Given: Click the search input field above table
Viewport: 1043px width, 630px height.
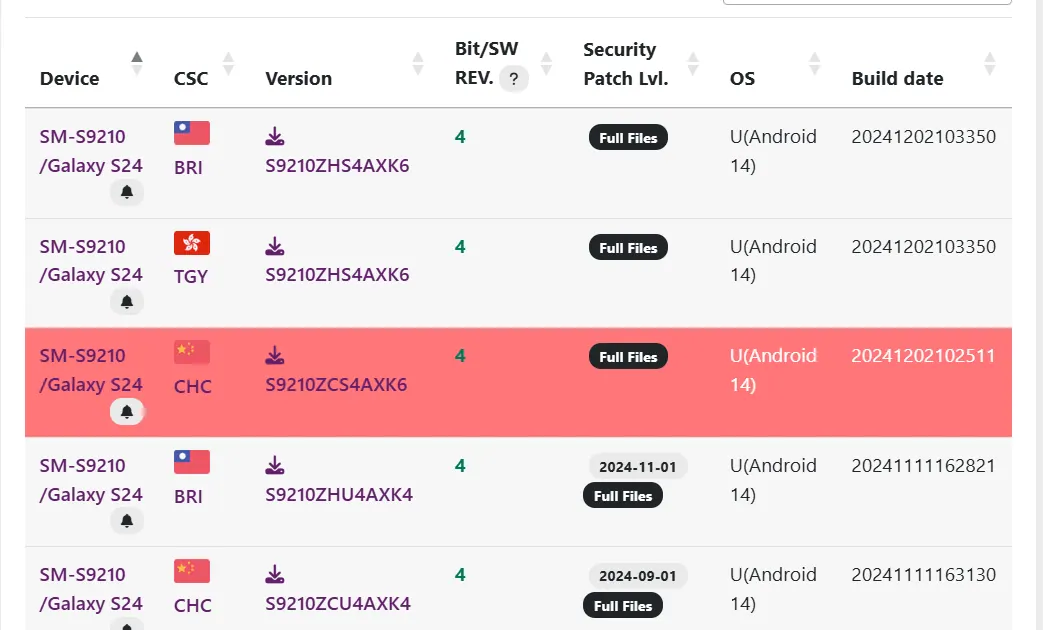Looking at the screenshot, I should [867, 2].
